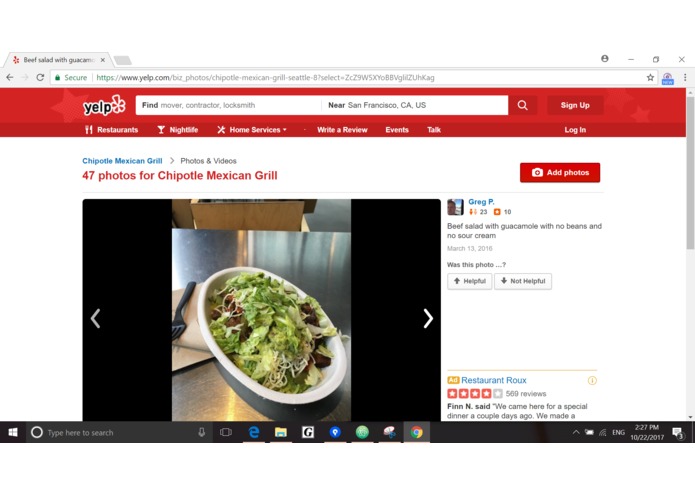Click the Add photos button
The image size is (695, 494).
(560, 172)
